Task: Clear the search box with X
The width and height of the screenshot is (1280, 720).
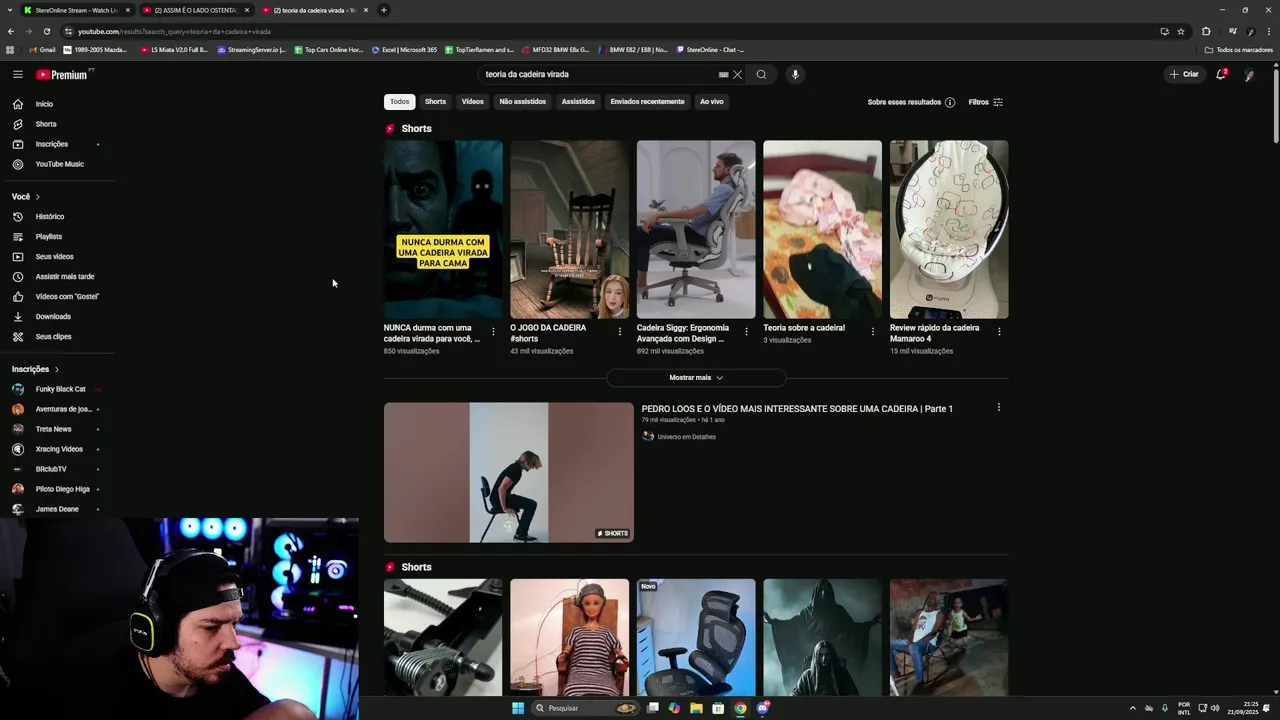Action: (737, 74)
